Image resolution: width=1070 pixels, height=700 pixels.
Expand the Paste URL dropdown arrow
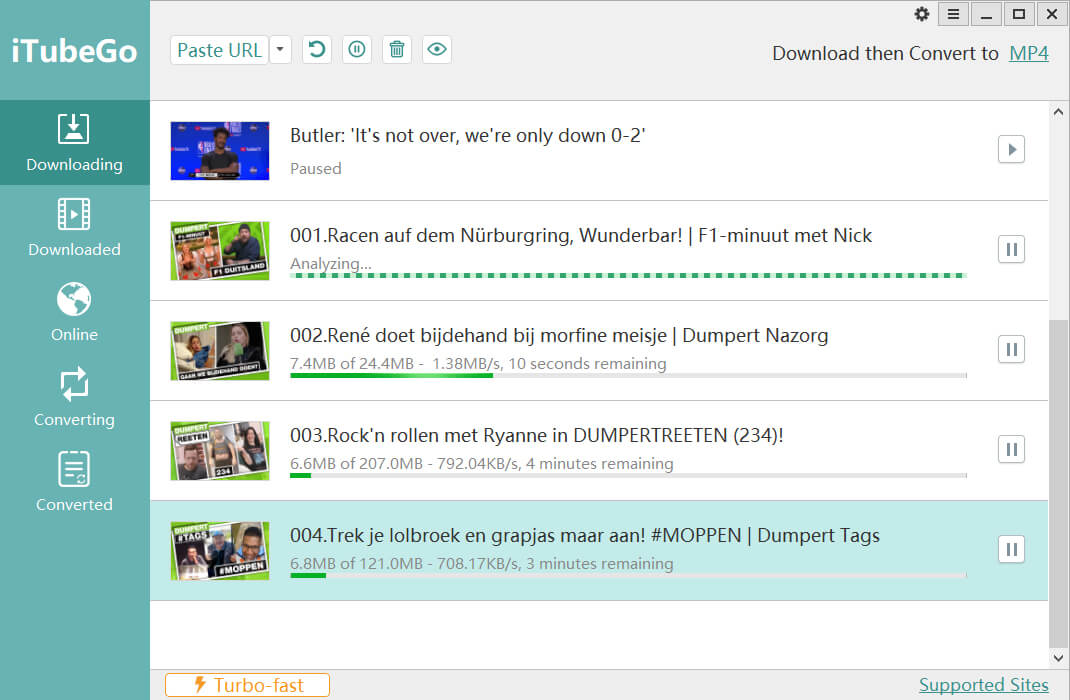click(x=280, y=50)
